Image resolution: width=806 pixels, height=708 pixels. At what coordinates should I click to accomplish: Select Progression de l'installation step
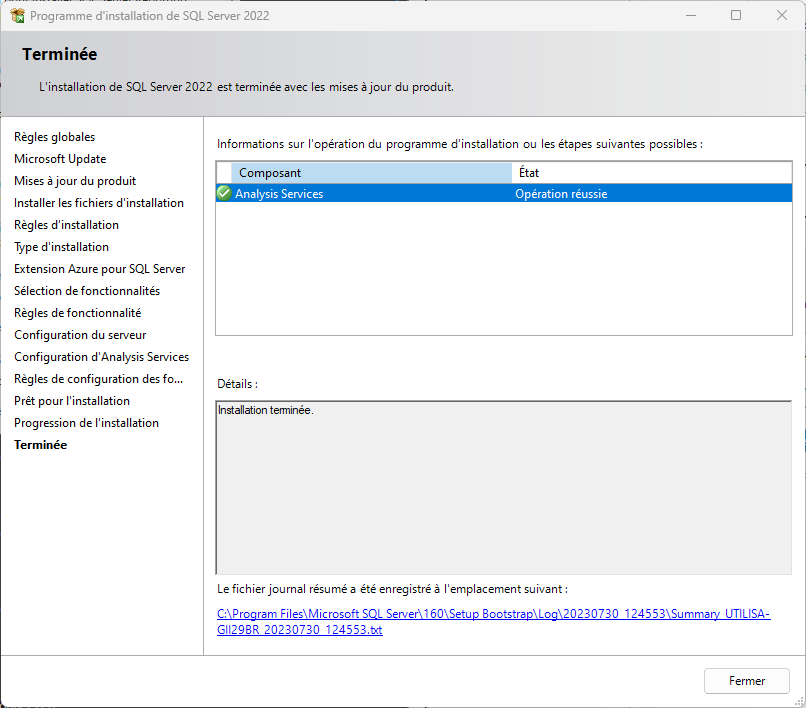(x=86, y=423)
